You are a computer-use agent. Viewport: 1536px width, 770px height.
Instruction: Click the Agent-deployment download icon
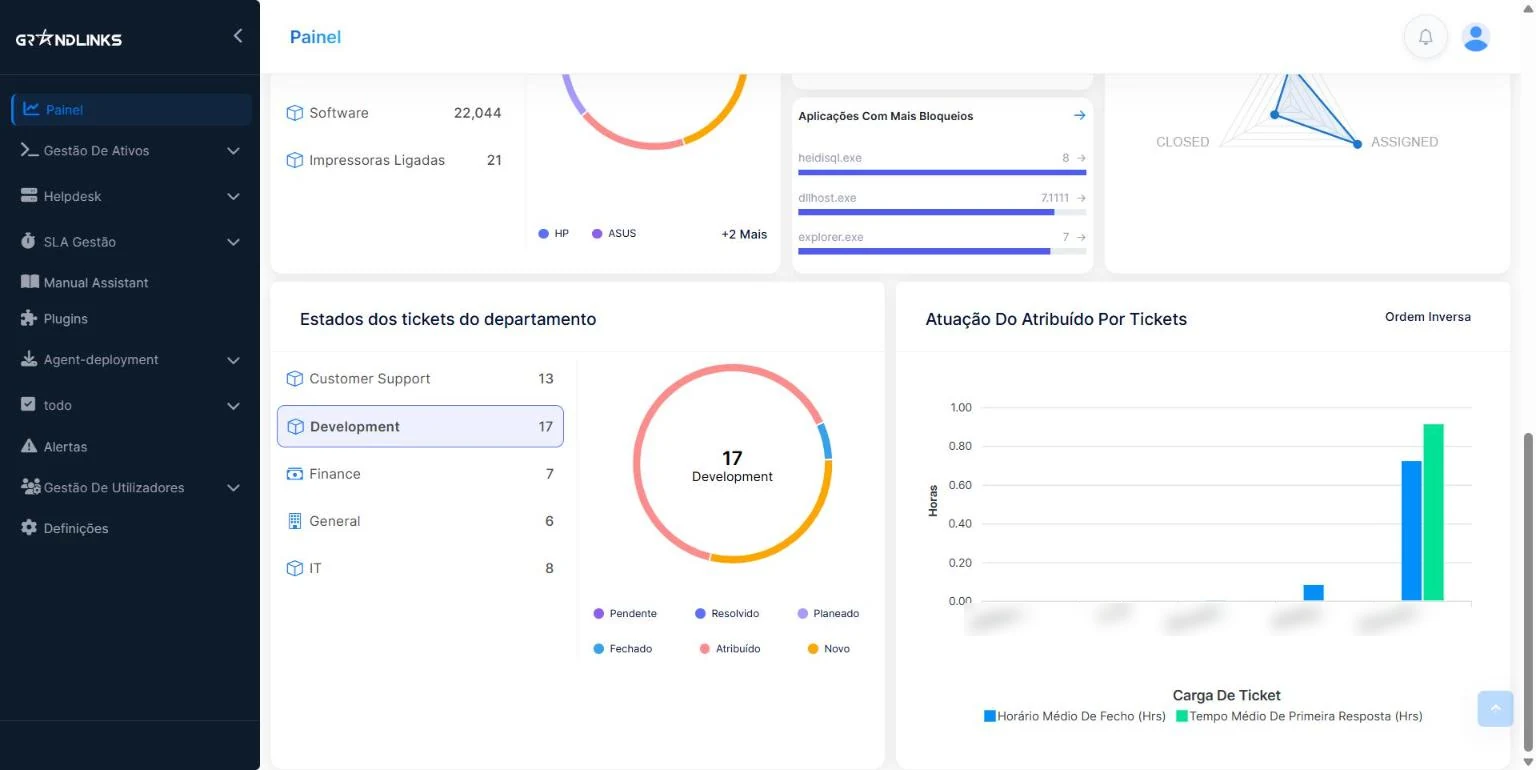[x=29, y=359]
